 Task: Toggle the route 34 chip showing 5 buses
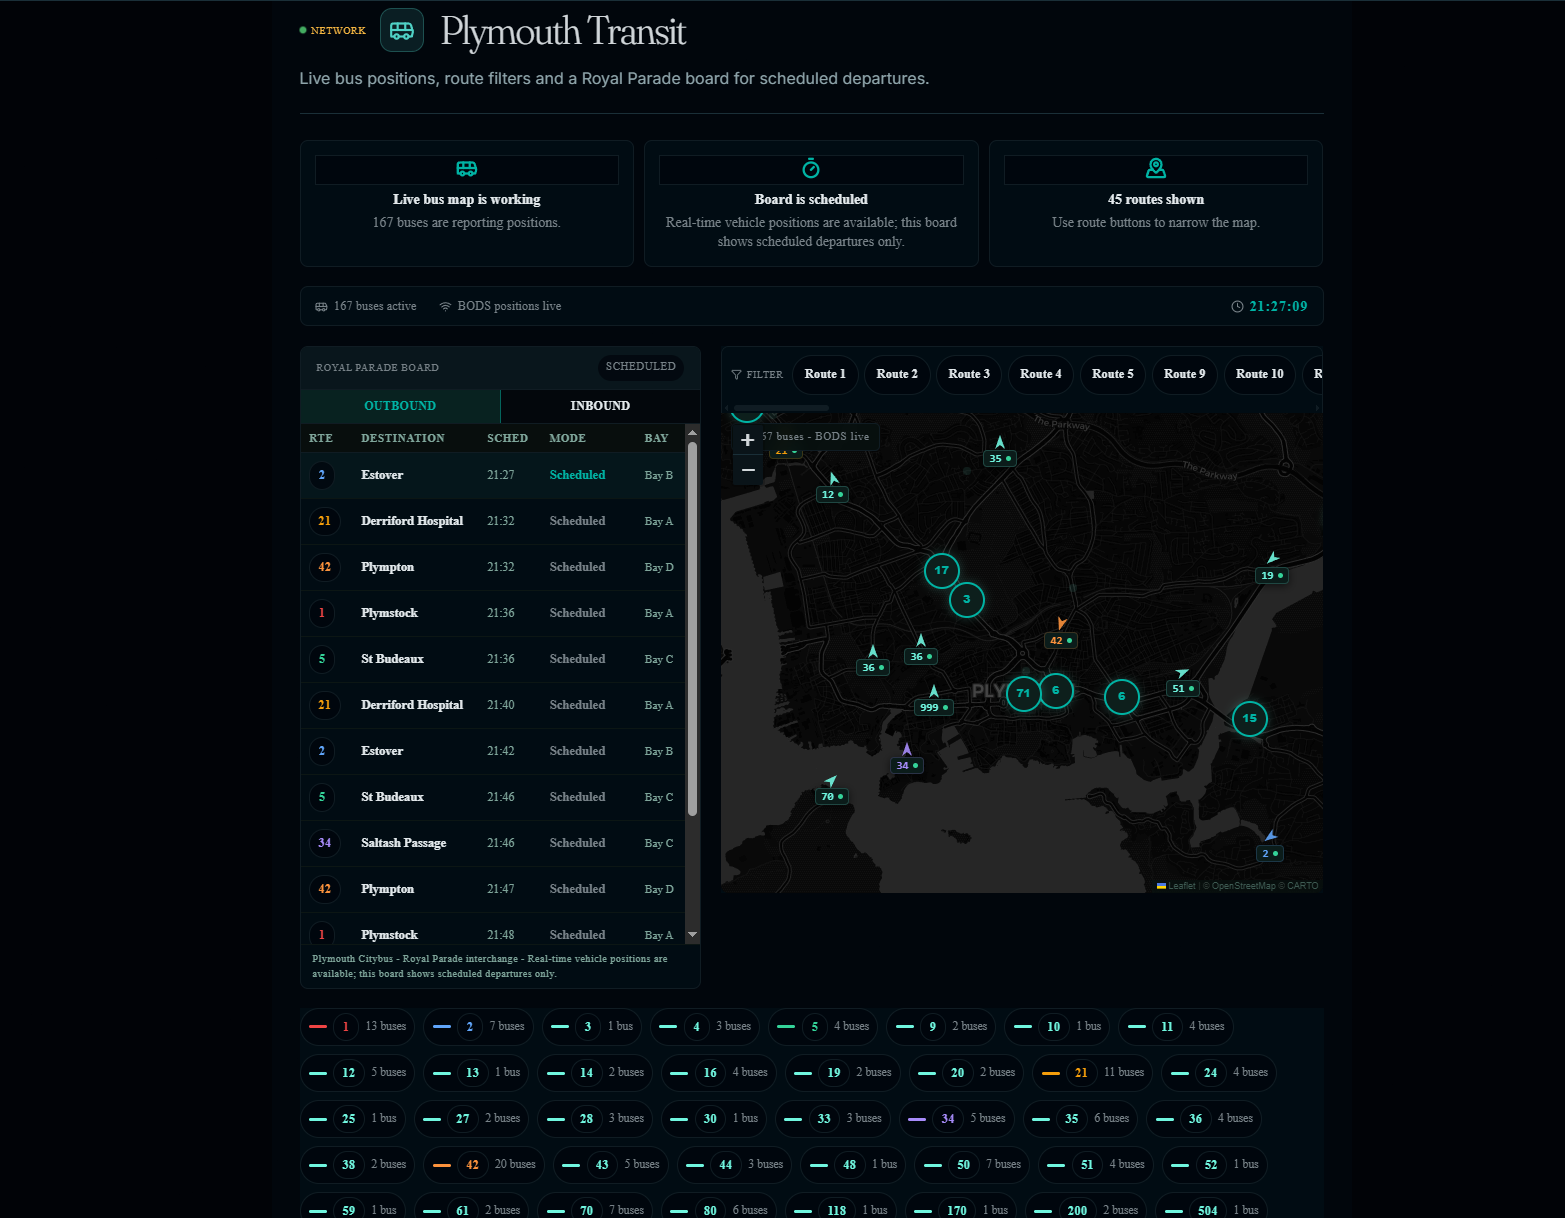957,1118
